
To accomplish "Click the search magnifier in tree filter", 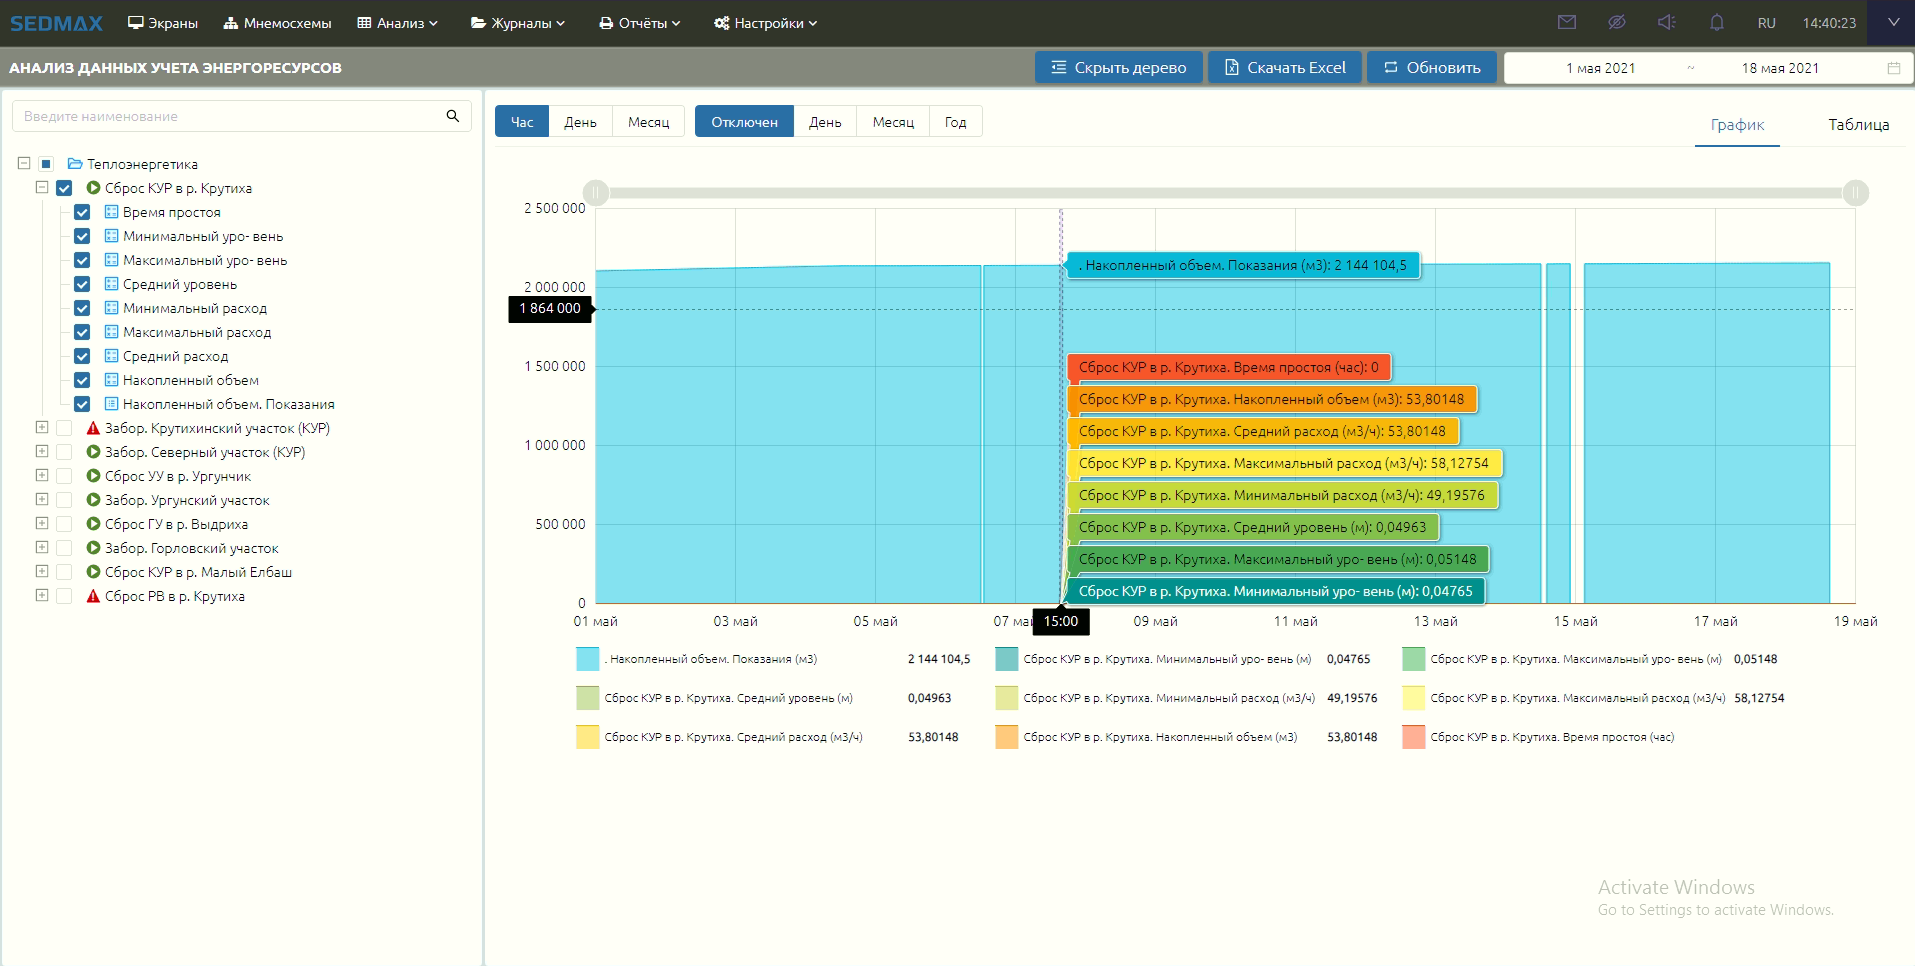I will (x=453, y=116).
